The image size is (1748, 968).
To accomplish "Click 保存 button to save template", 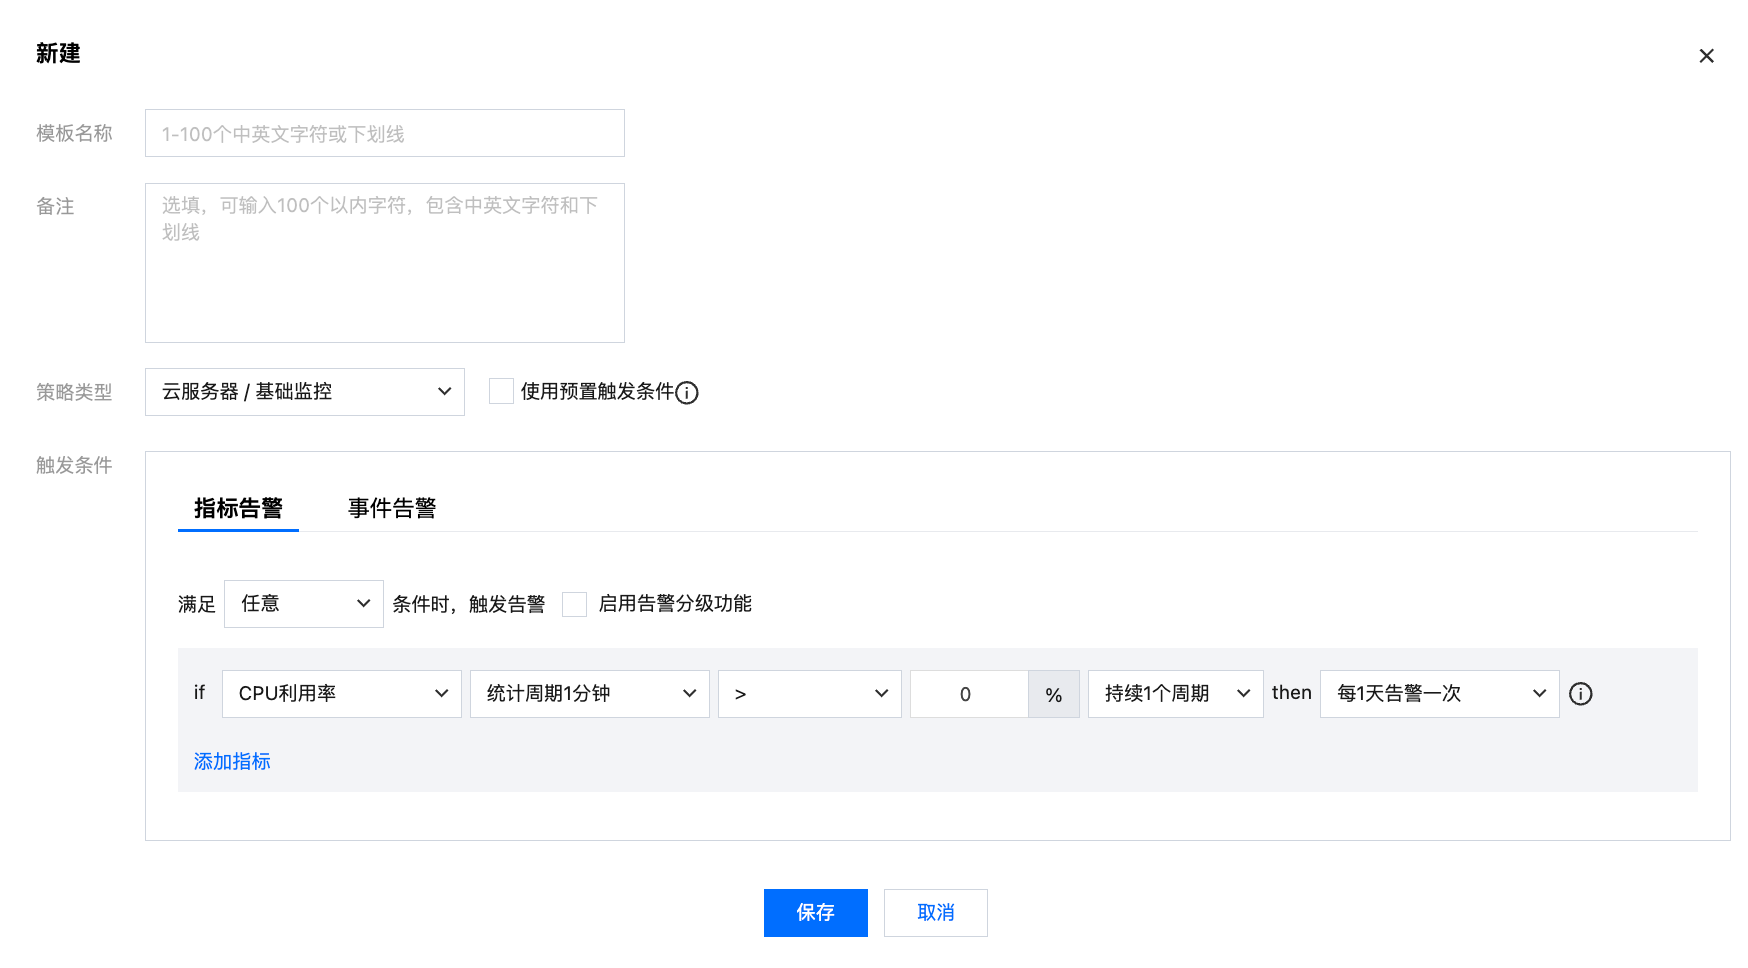I will click(x=815, y=913).
